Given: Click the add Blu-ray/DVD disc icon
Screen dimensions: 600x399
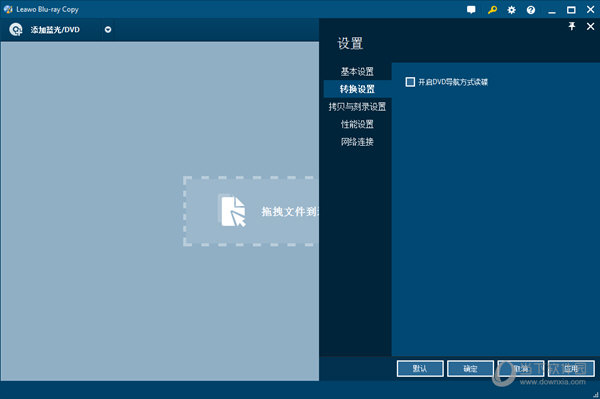Looking at the screenshot, I should point(16,29).
